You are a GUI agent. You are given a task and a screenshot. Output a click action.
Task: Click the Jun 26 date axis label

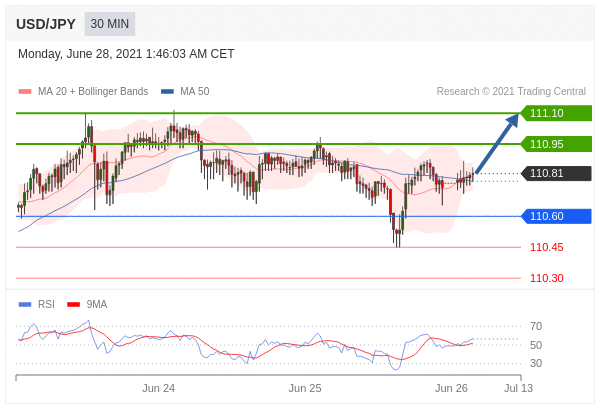(x=451, y=388)
